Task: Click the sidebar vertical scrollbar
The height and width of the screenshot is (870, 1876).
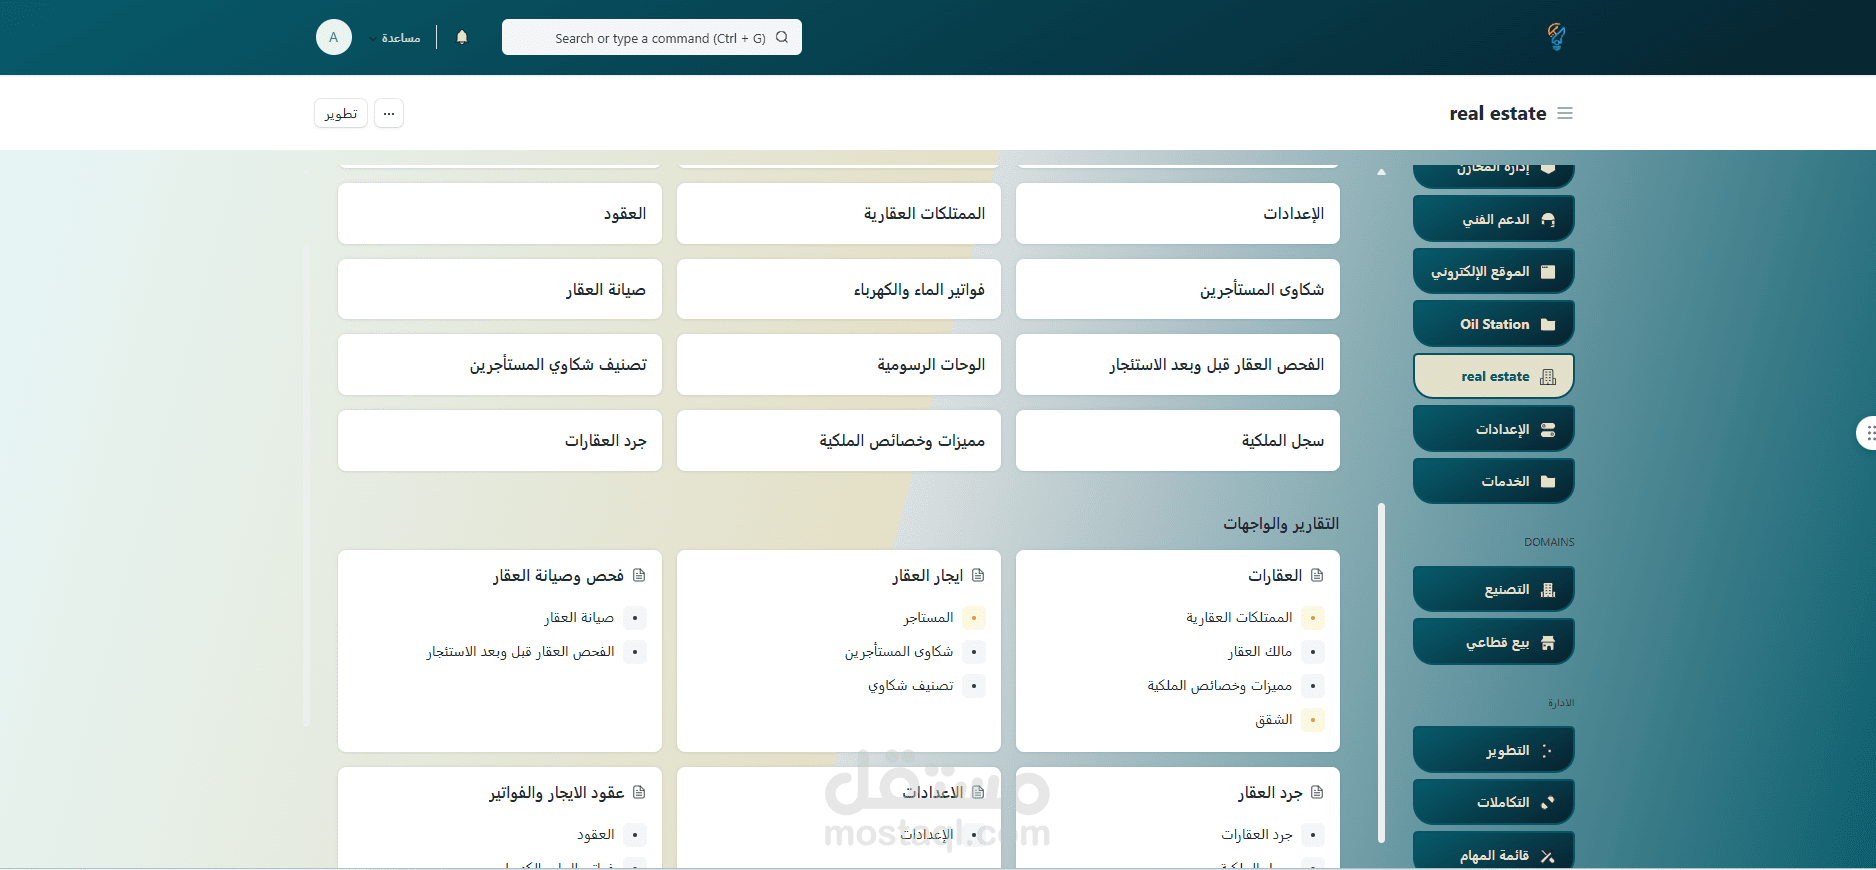Action: click(1381, 672)
